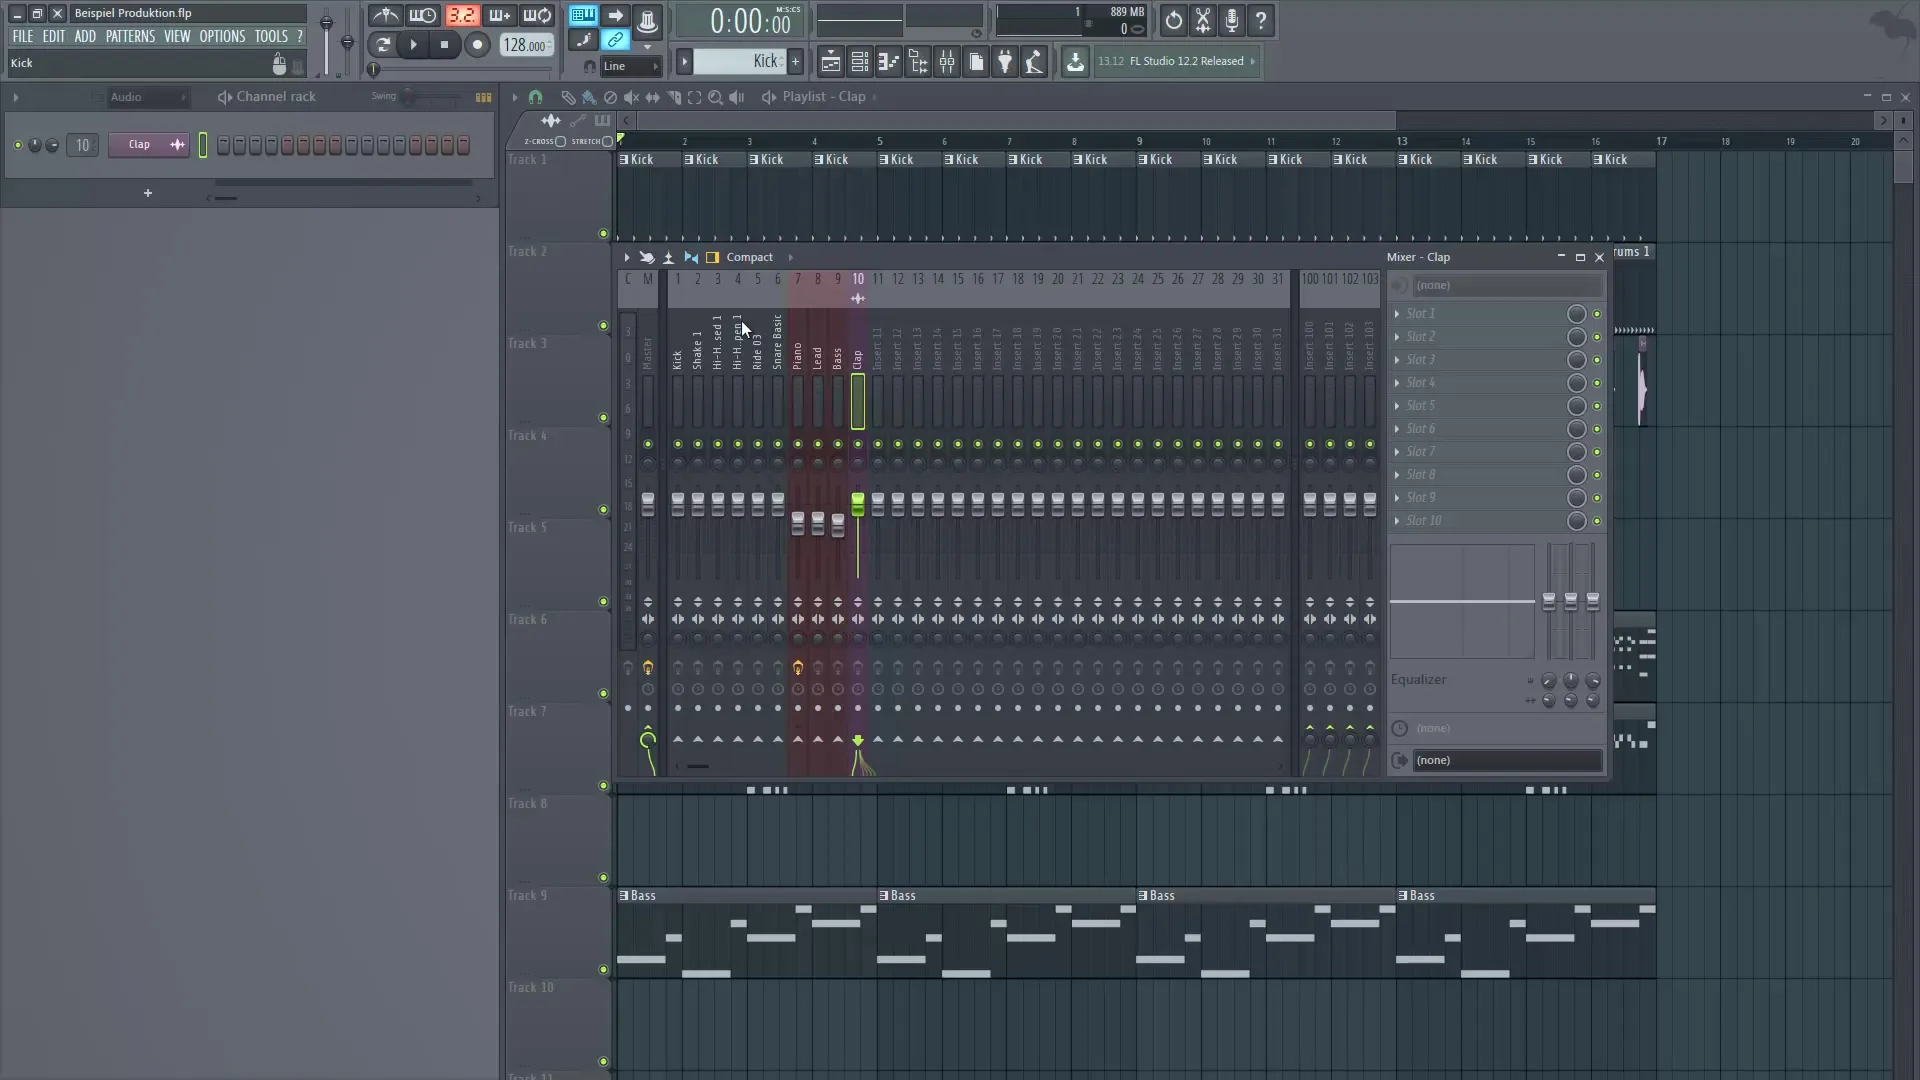Viewport: 1920px width, 1080px height.
Task: Click the wait for input toggle icon
Action: [x=423, y=15]
